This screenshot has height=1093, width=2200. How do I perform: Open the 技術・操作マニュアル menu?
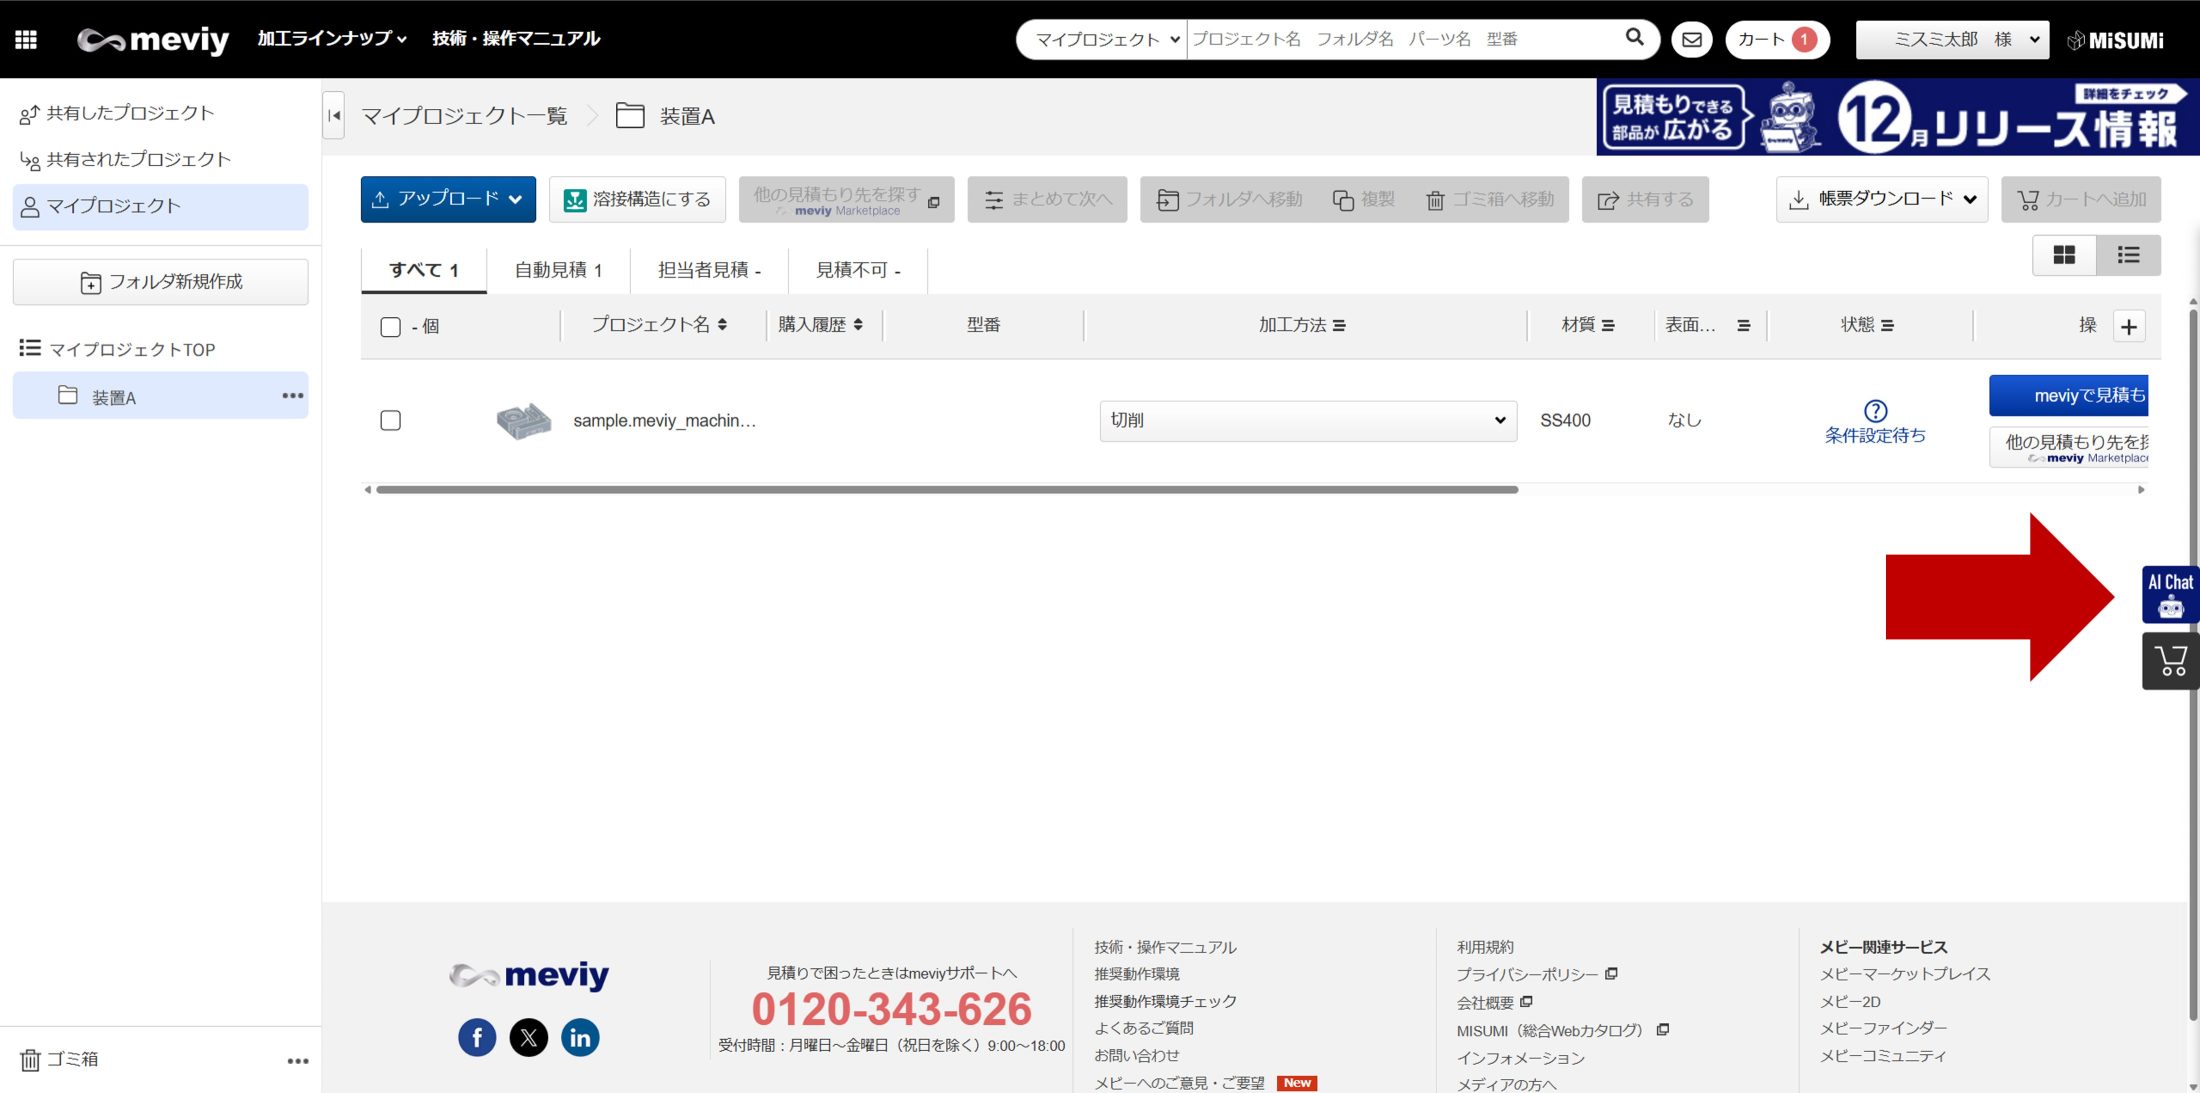[x=516, y=38]
